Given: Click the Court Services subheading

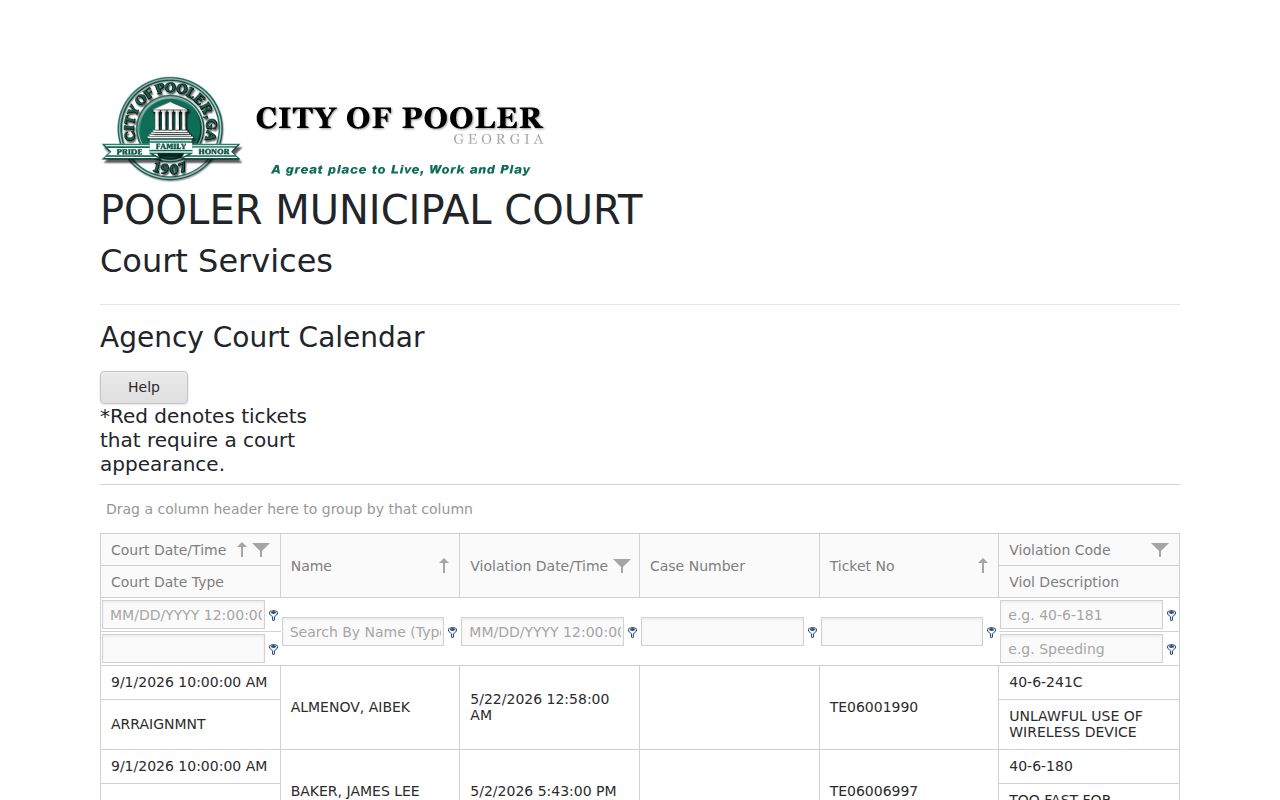Looking at the screenshot, I should point(216,261).
